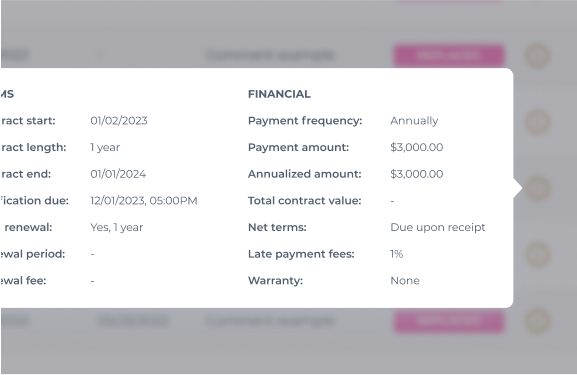Click the 1% late payment fees value
This screenshot has width=577, height=375.
(x=397, y=254)
